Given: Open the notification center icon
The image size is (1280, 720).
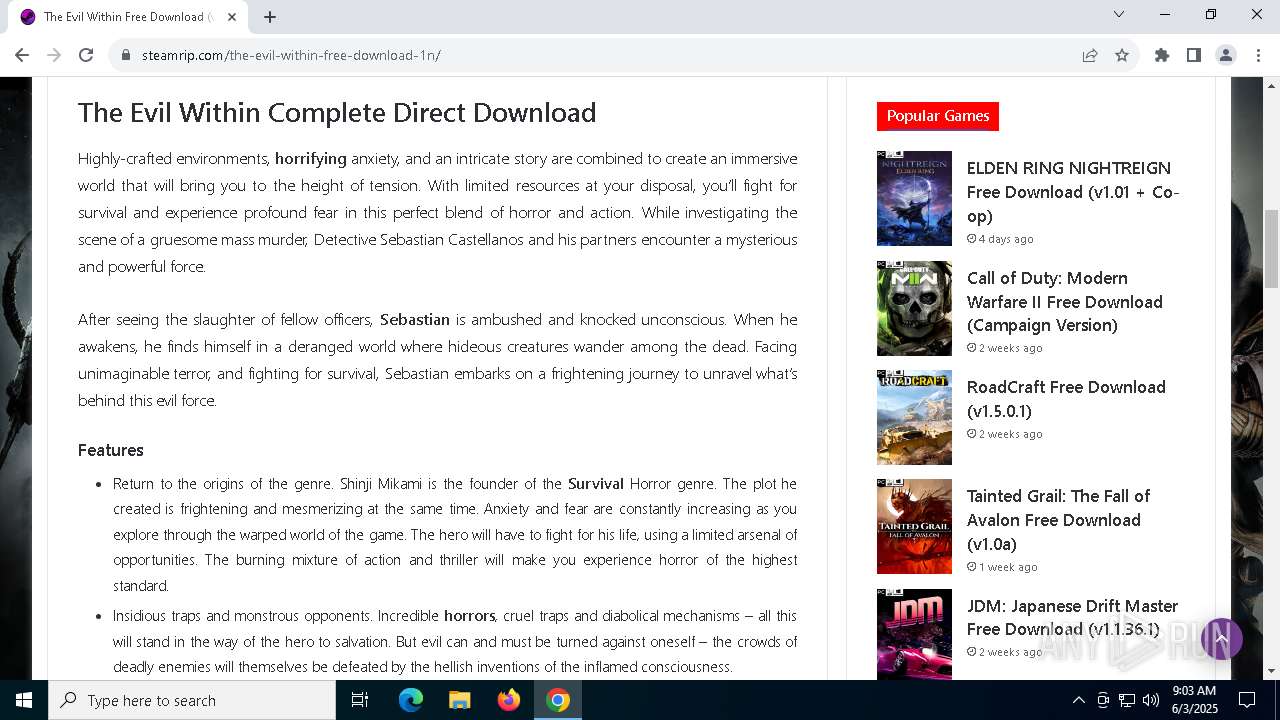Looking at the screenshot, I should pos(1247,700).
